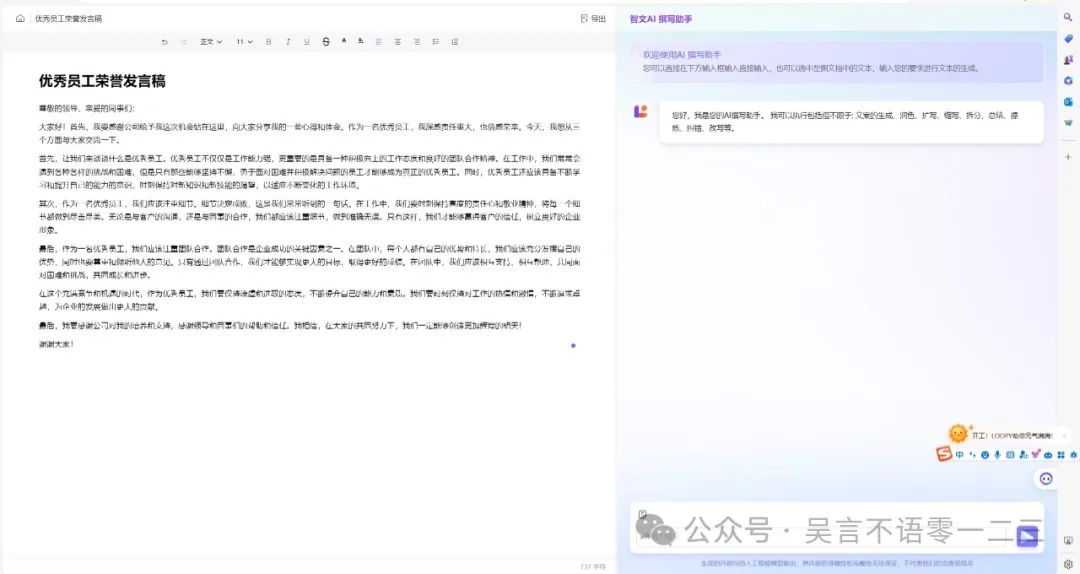Click the purple send button in the prompt box

(1027, 536)
